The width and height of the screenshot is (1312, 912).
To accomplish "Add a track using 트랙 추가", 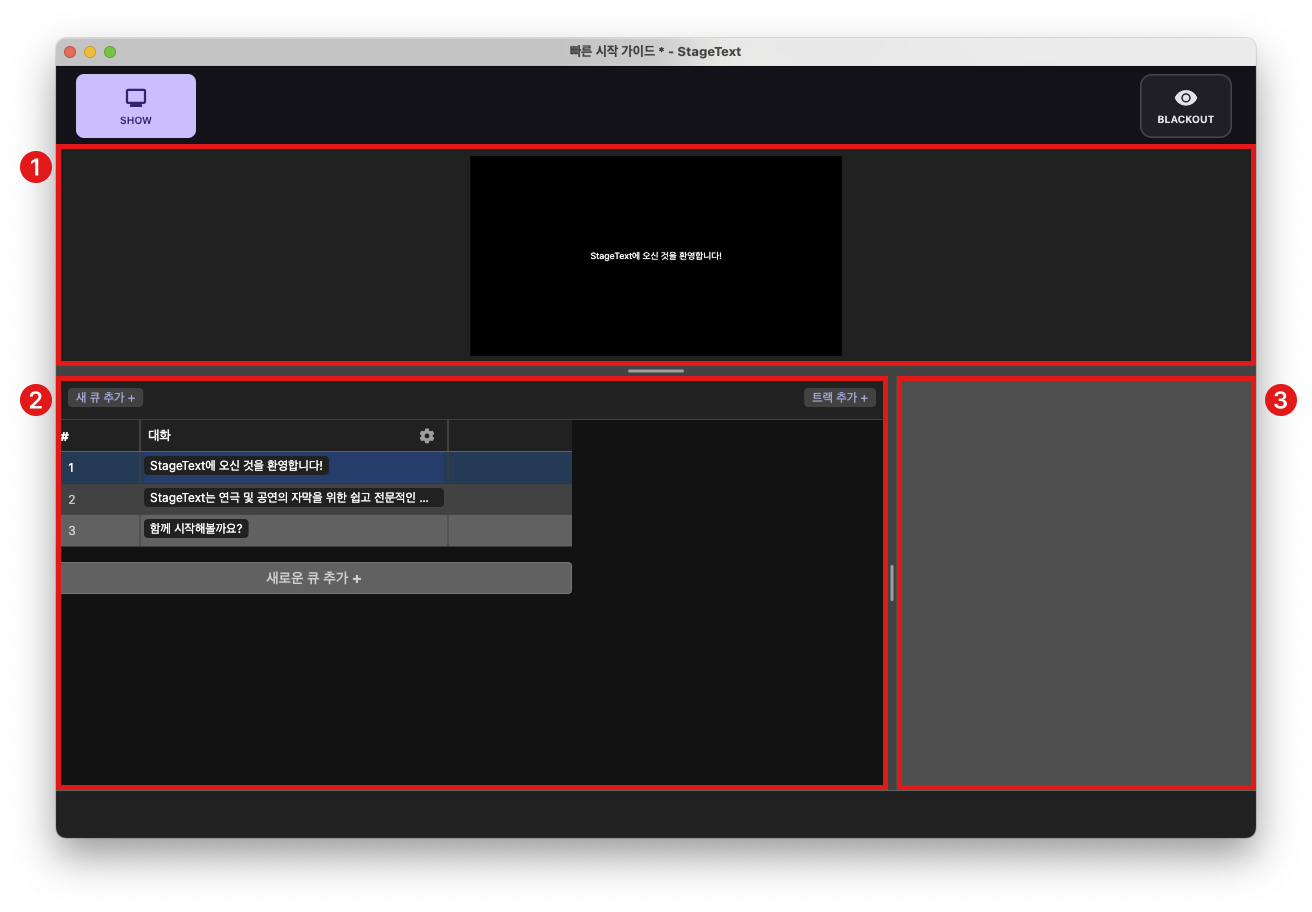I will pos(839,397).
